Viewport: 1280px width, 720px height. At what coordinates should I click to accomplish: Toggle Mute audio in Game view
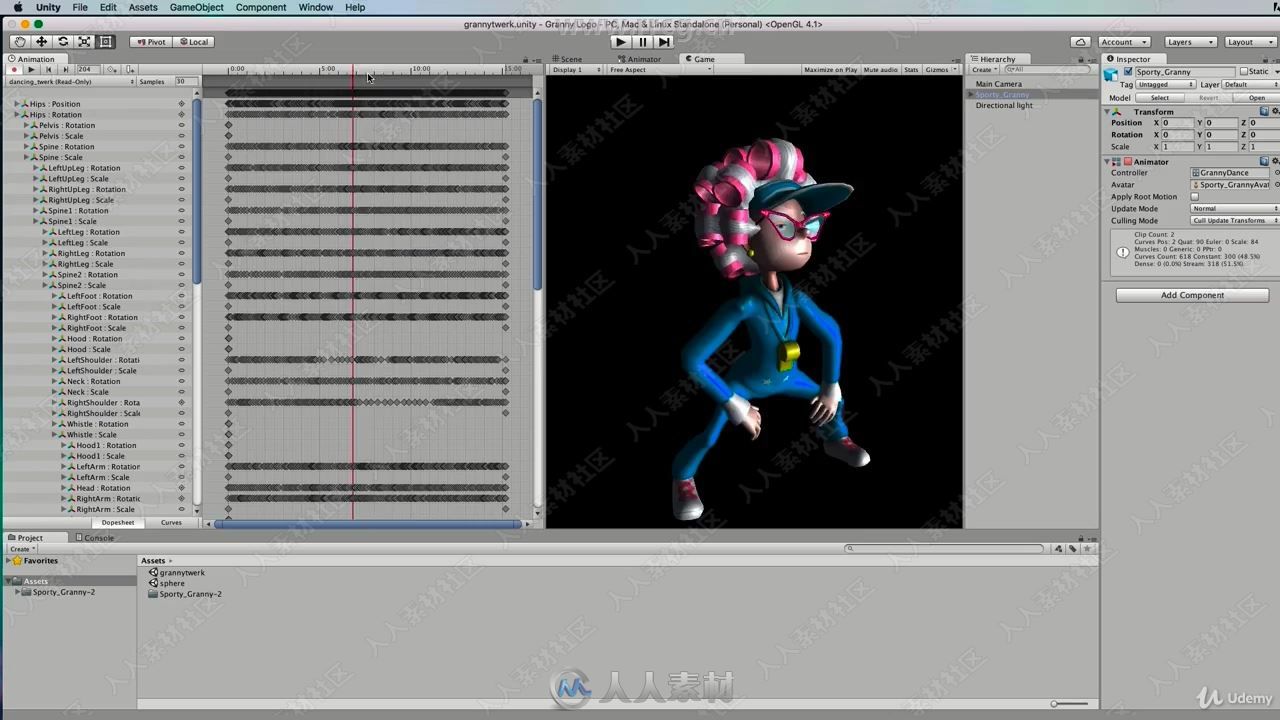[880, 70]
